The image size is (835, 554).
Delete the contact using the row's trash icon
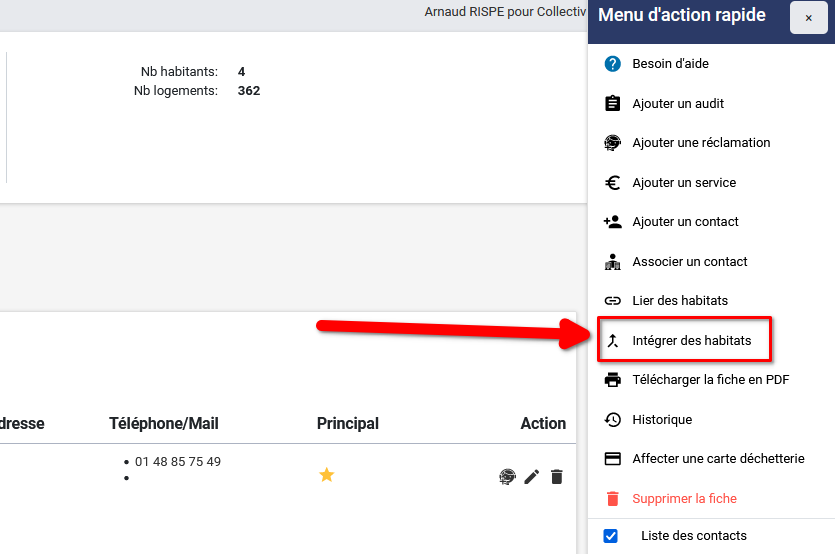(x=557, y=477)
